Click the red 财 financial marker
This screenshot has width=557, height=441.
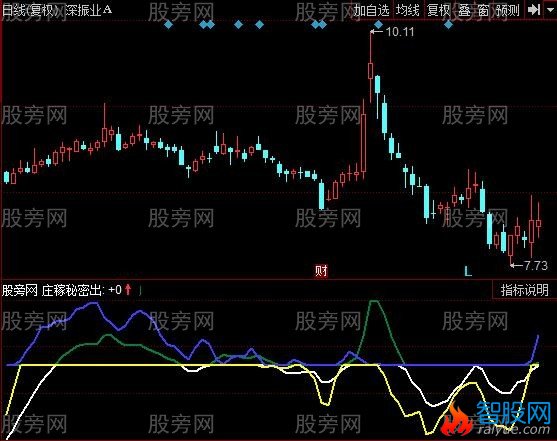(321, 271)
